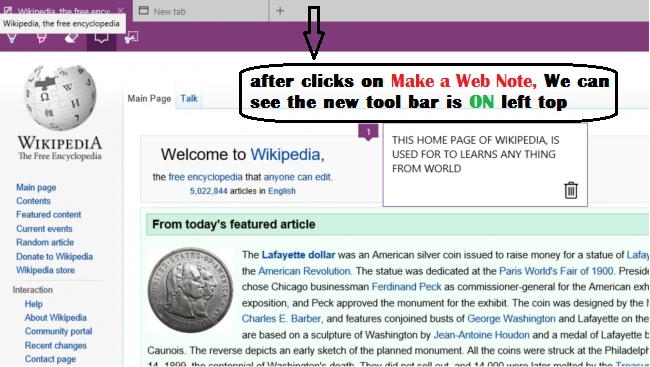This screenshot has height=367, width=650.
Task: Open Recent changes link
Action: 56,346
